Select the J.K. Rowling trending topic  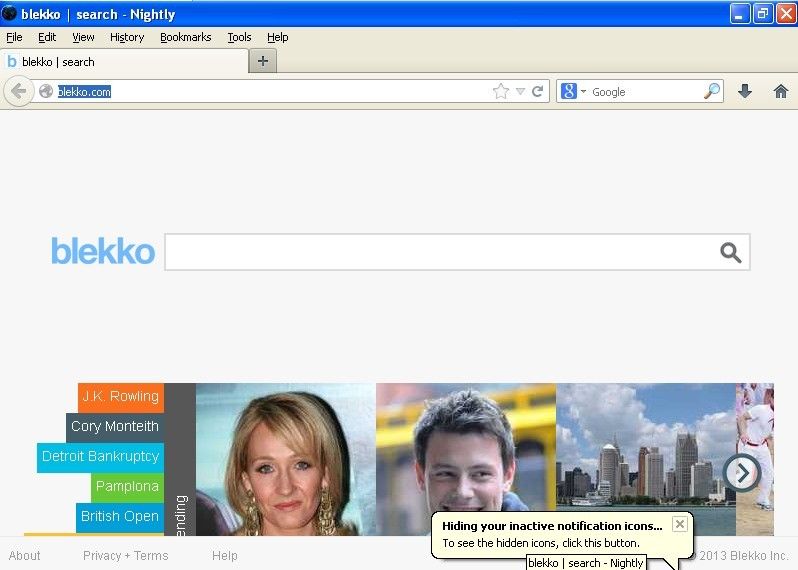[121, 397]
